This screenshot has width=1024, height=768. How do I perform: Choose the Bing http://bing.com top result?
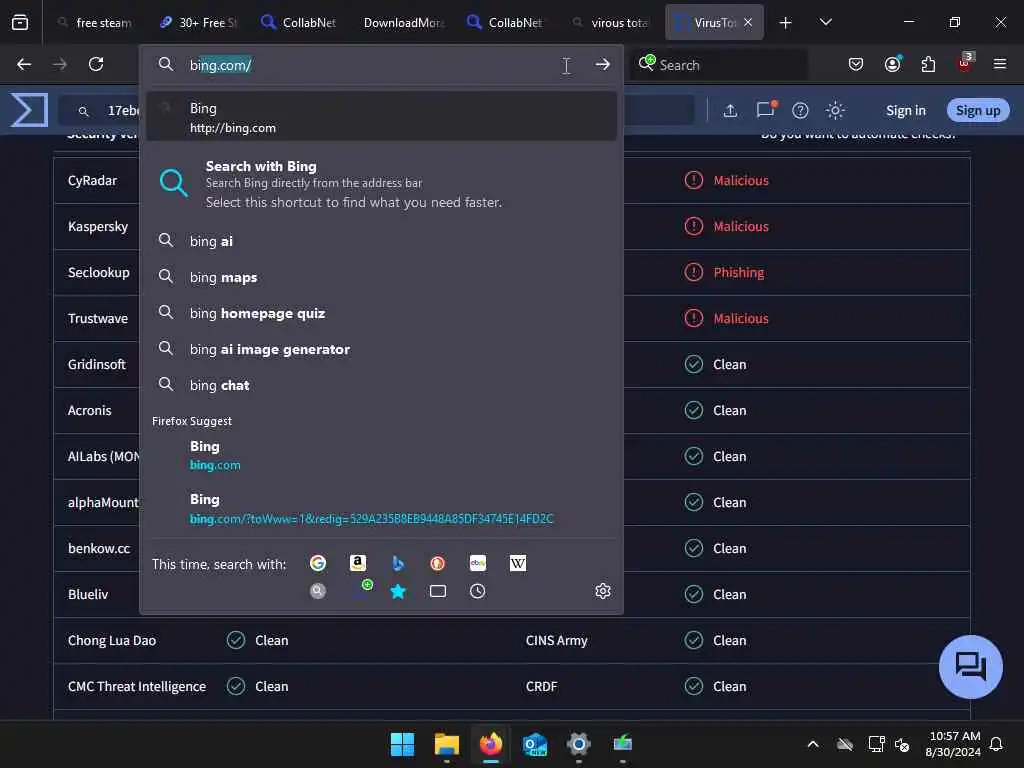[x=381, y=117]
